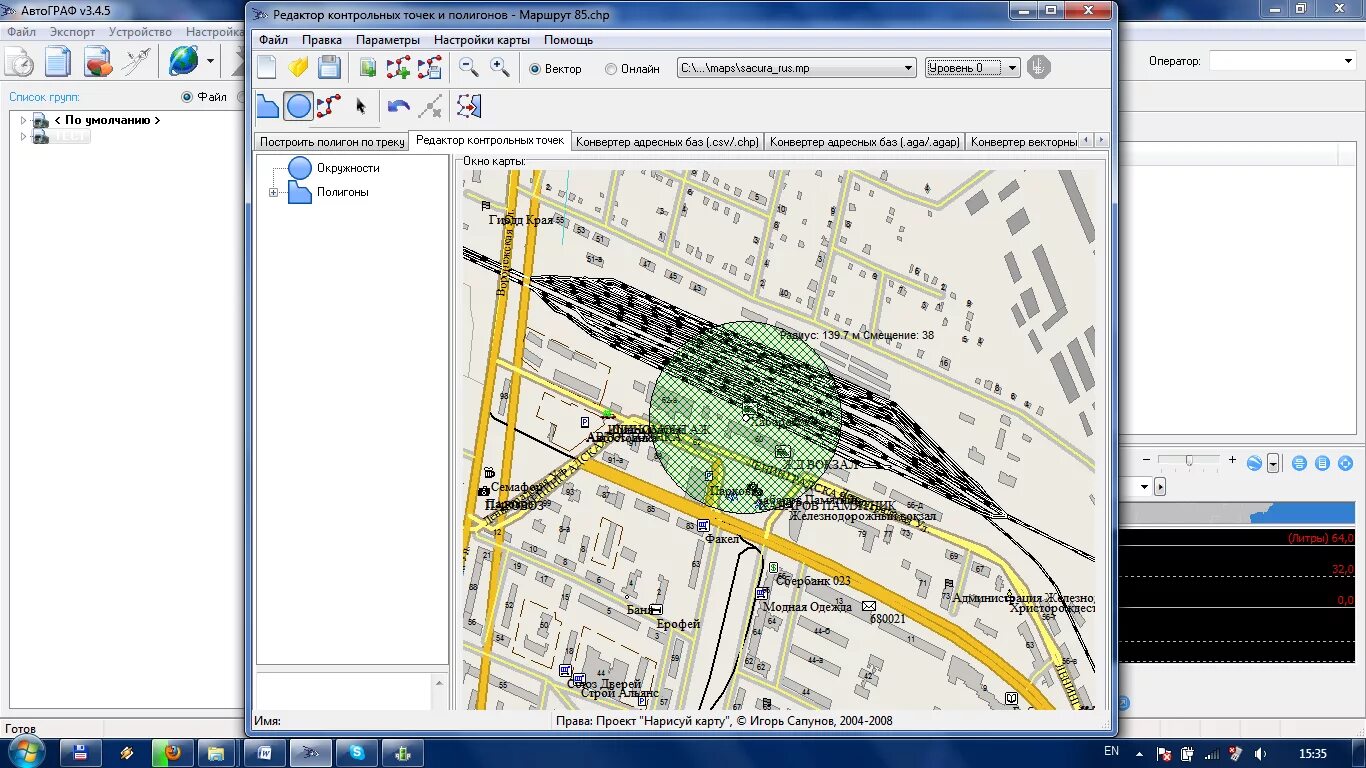
Task: Click the zoom slider handle in AutoGRAPH
Action: [x=1189, y=460]
